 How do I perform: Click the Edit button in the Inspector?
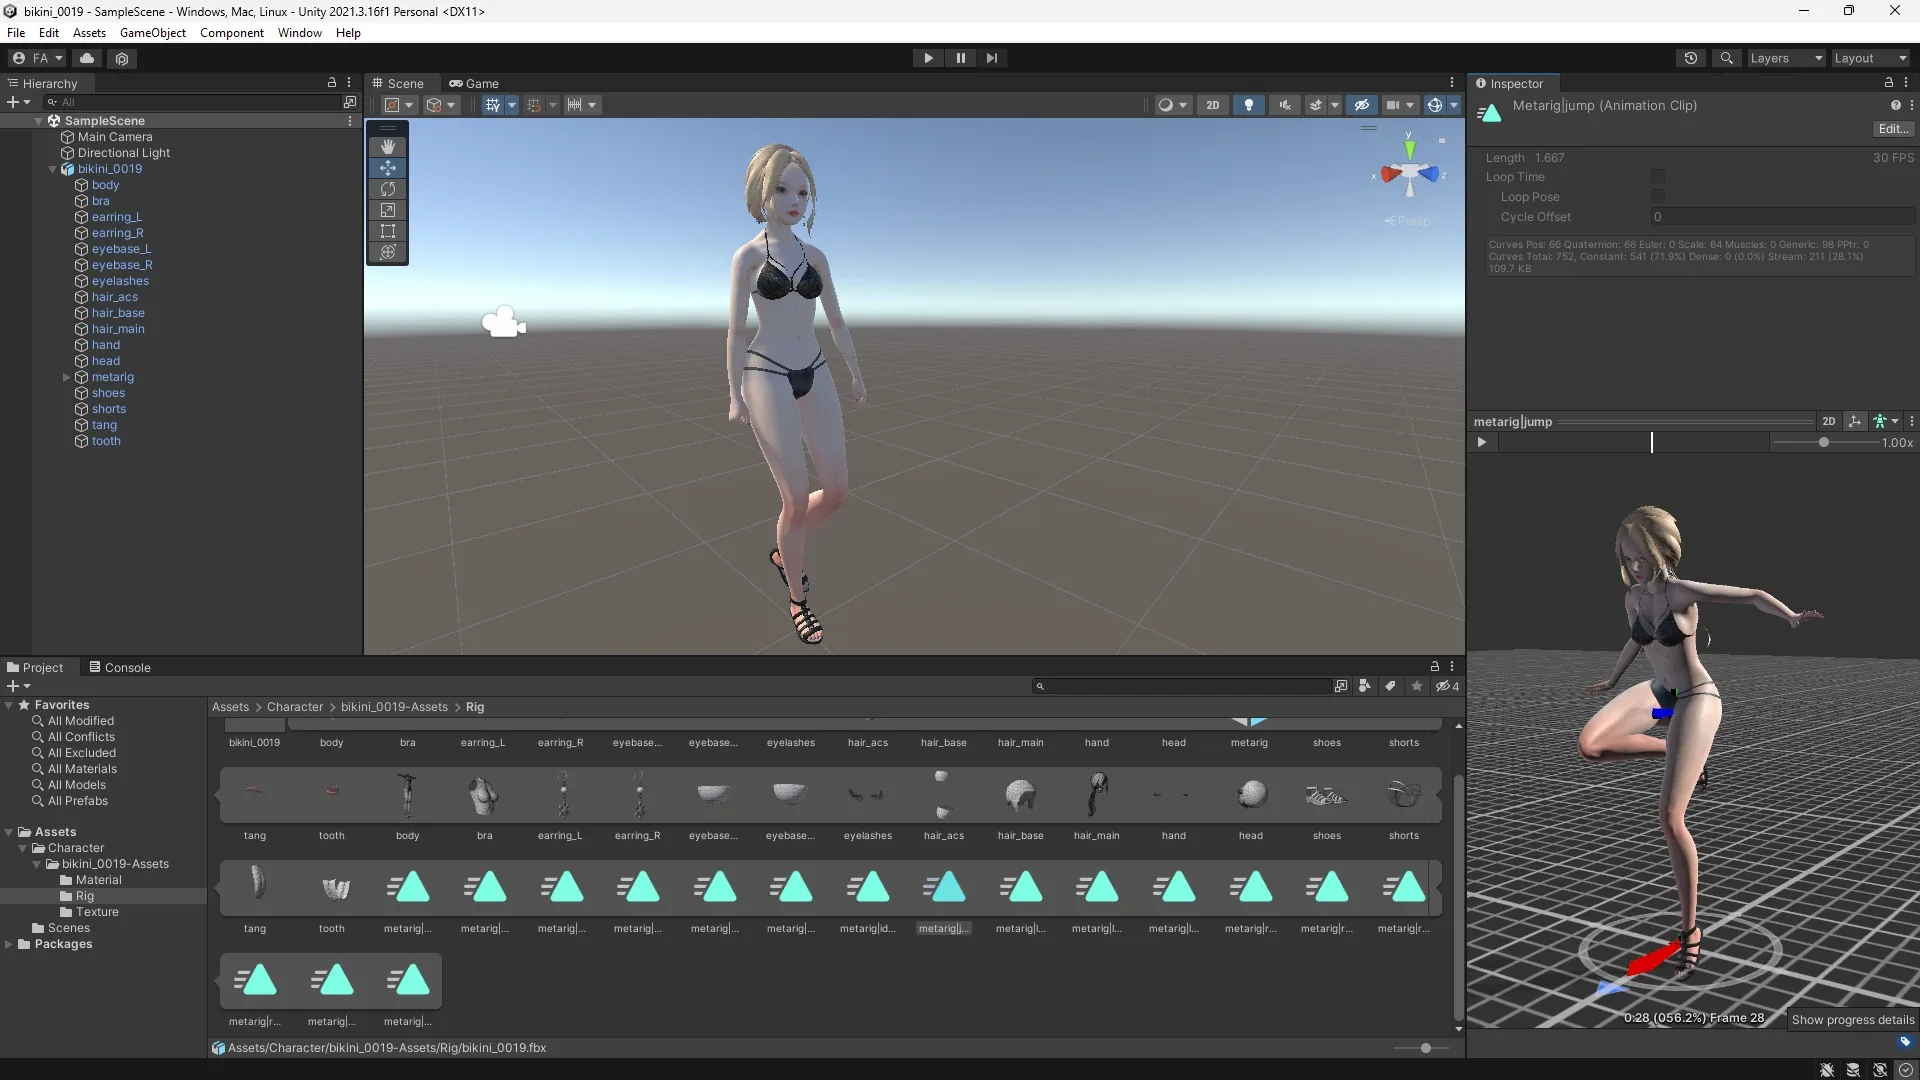pos(1892,128)
